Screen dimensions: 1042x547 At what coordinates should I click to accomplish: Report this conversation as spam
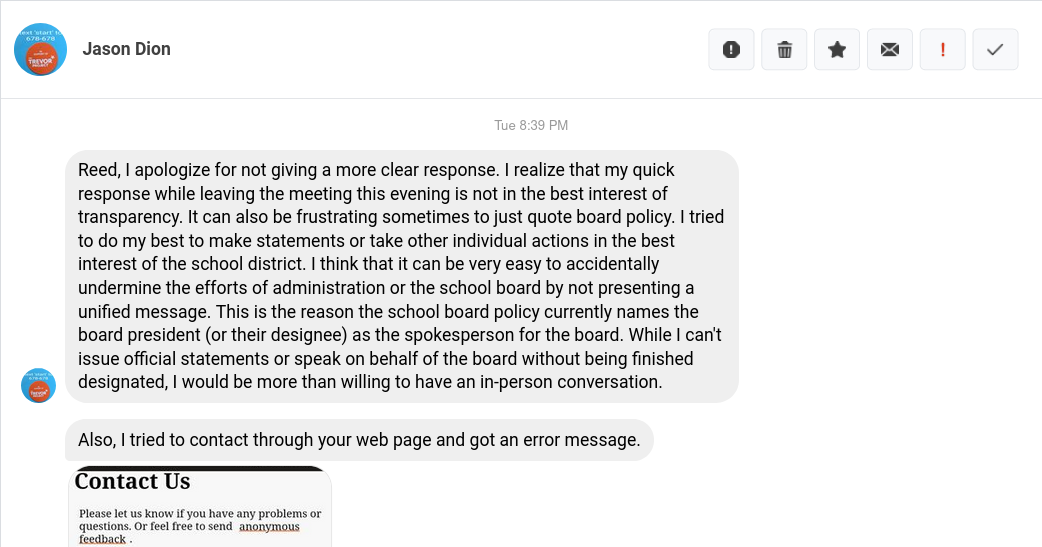pos(731,50)
